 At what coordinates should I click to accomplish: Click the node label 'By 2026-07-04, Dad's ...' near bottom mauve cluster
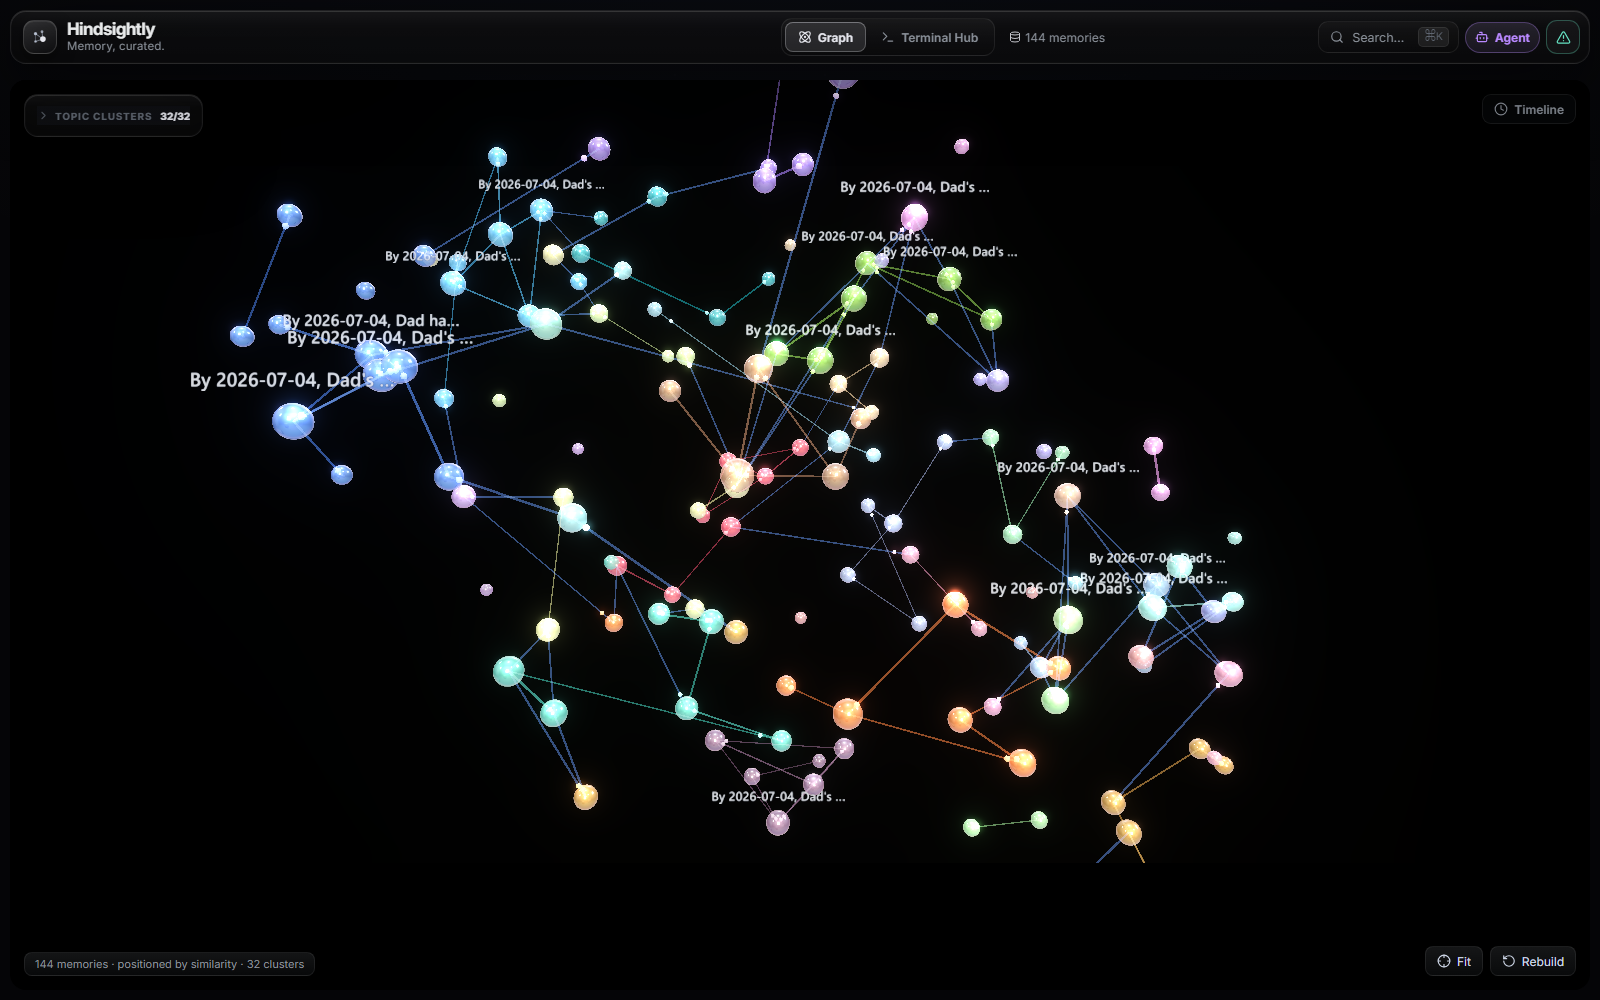point(778,797)
